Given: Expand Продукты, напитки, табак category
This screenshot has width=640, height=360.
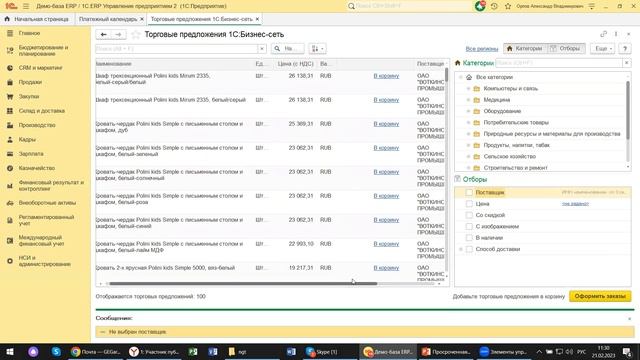Looking at the screenshot, I should pos(468,145).
